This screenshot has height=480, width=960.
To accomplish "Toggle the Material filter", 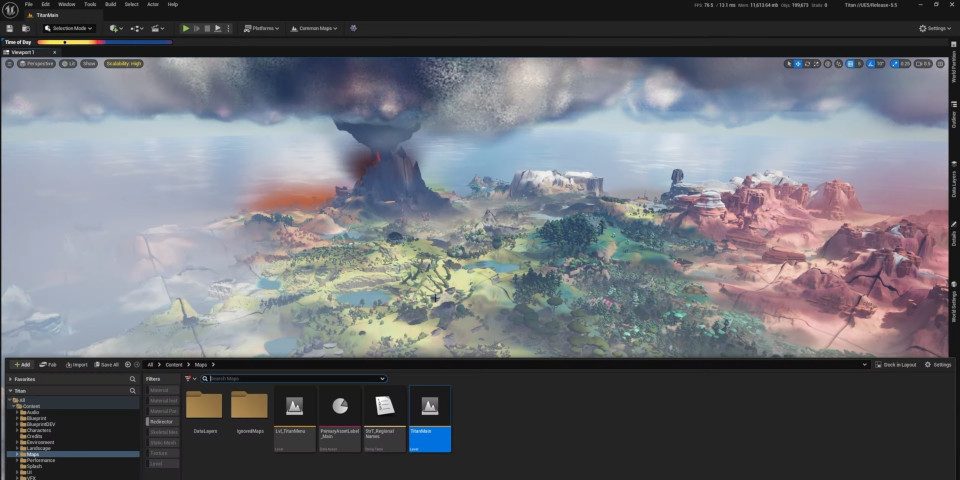I will (162, 390).
